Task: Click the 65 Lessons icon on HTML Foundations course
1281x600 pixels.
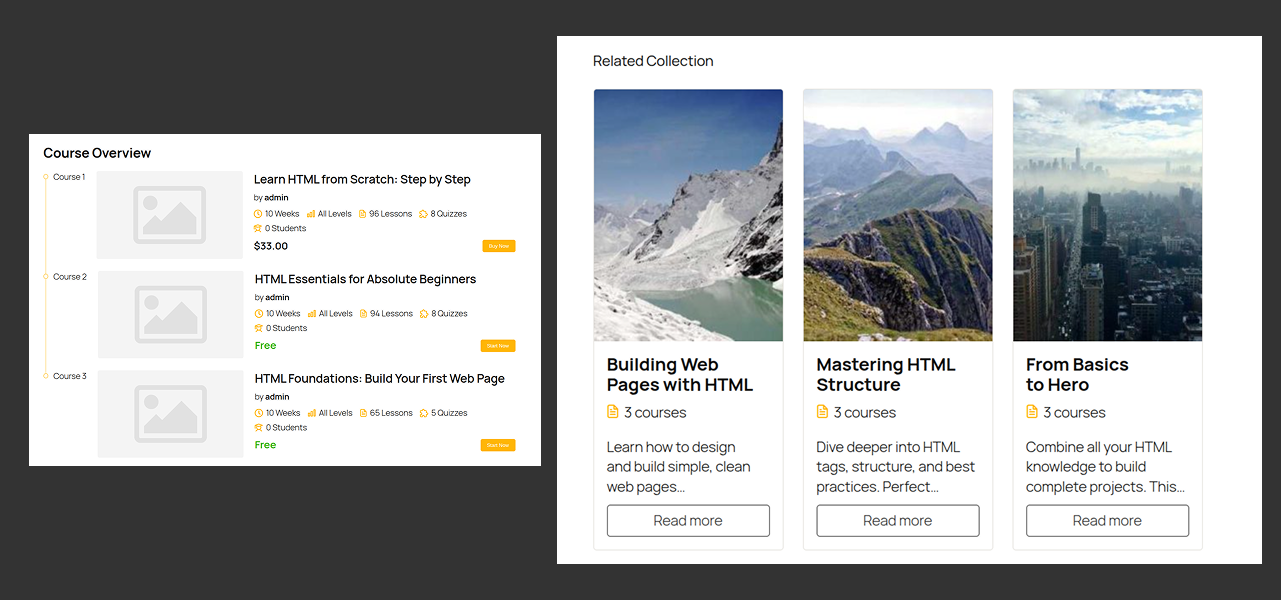Action: 362,412
